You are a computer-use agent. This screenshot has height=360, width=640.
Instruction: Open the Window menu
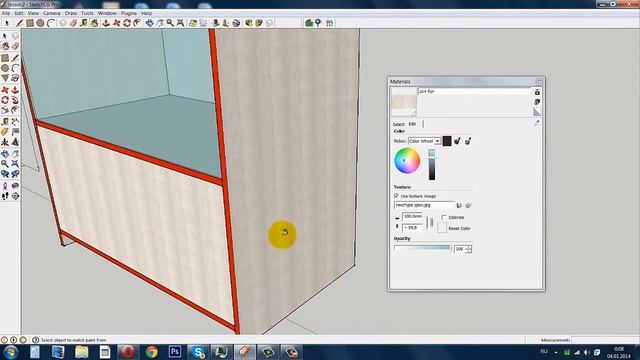point(107,13)
